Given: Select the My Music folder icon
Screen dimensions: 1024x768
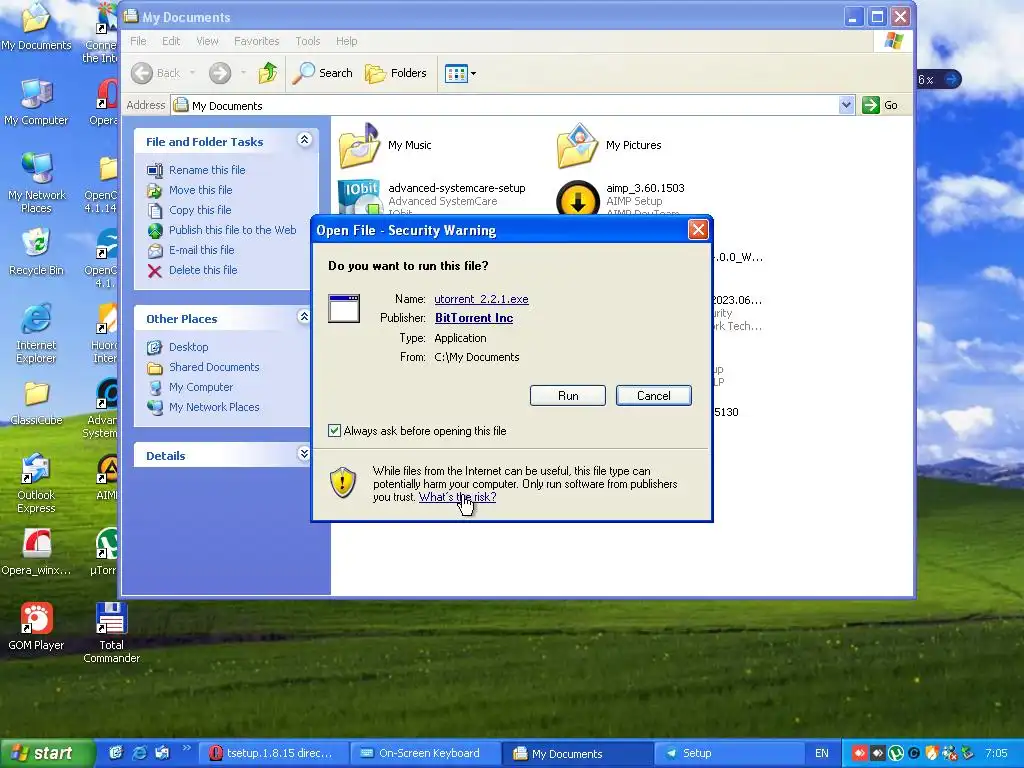Looking at the screenshot, I should click(x=359, y=145).
